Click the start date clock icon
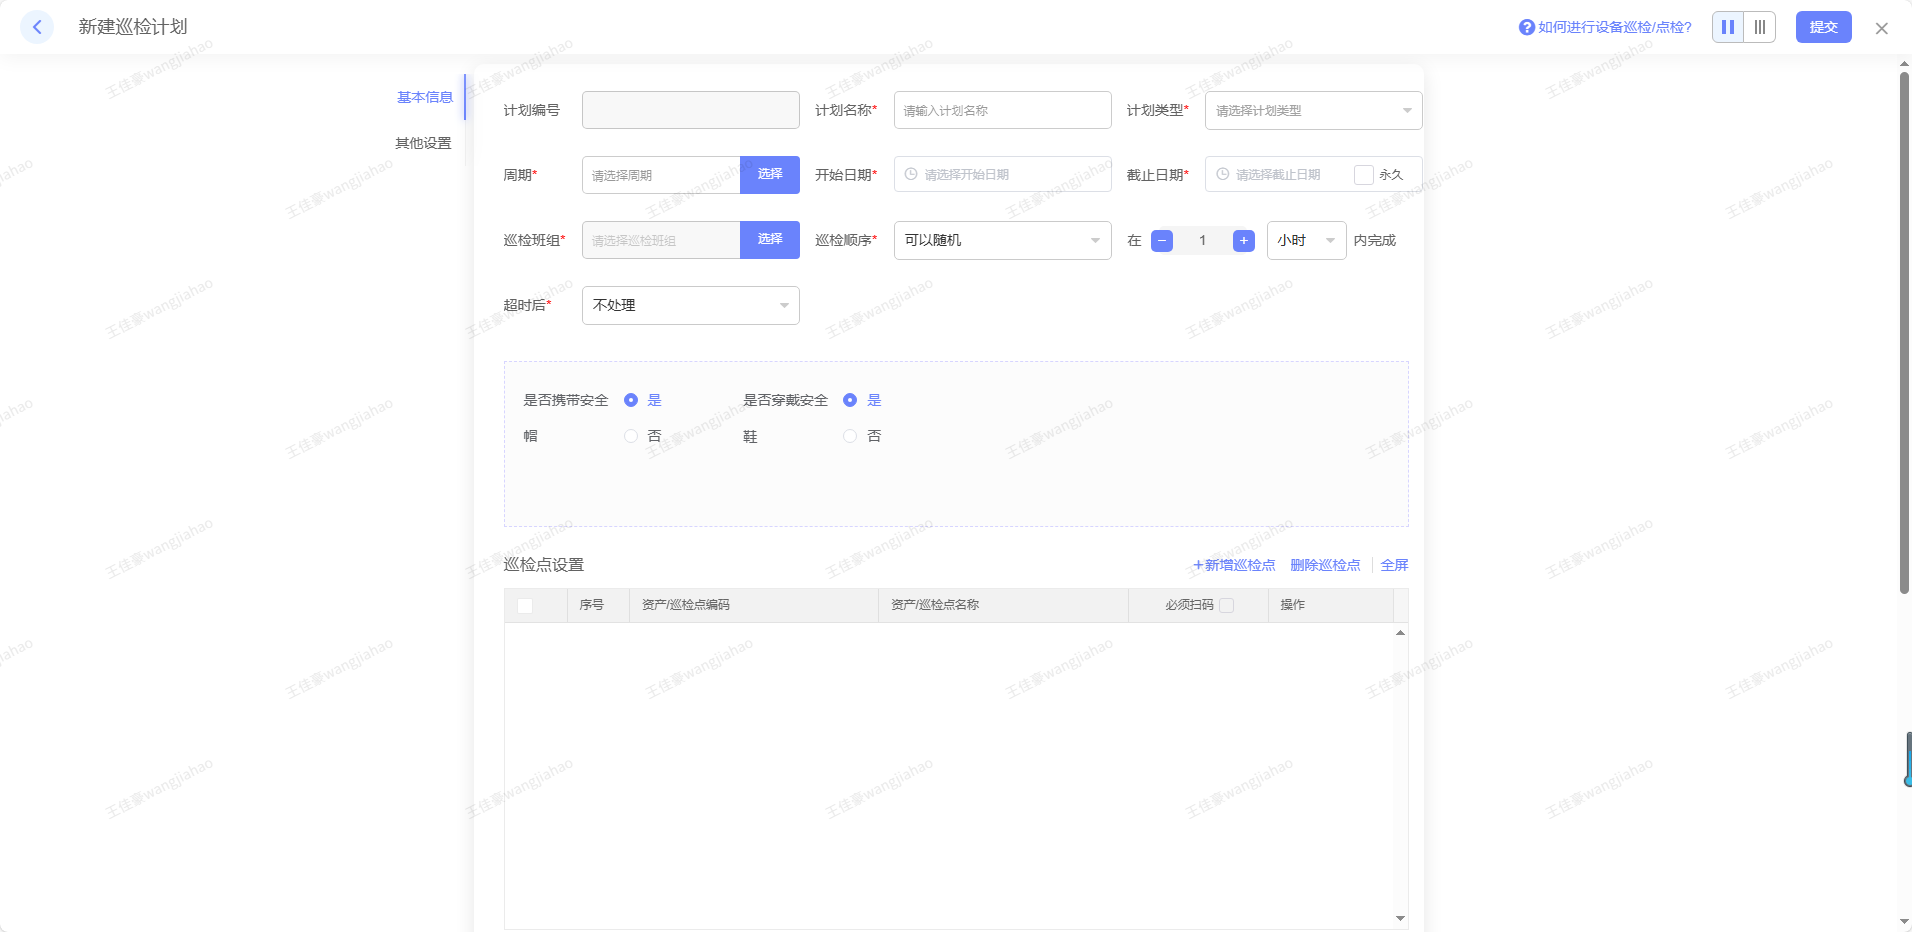The width and height of the screenshot is (1912, 932). 911,174
